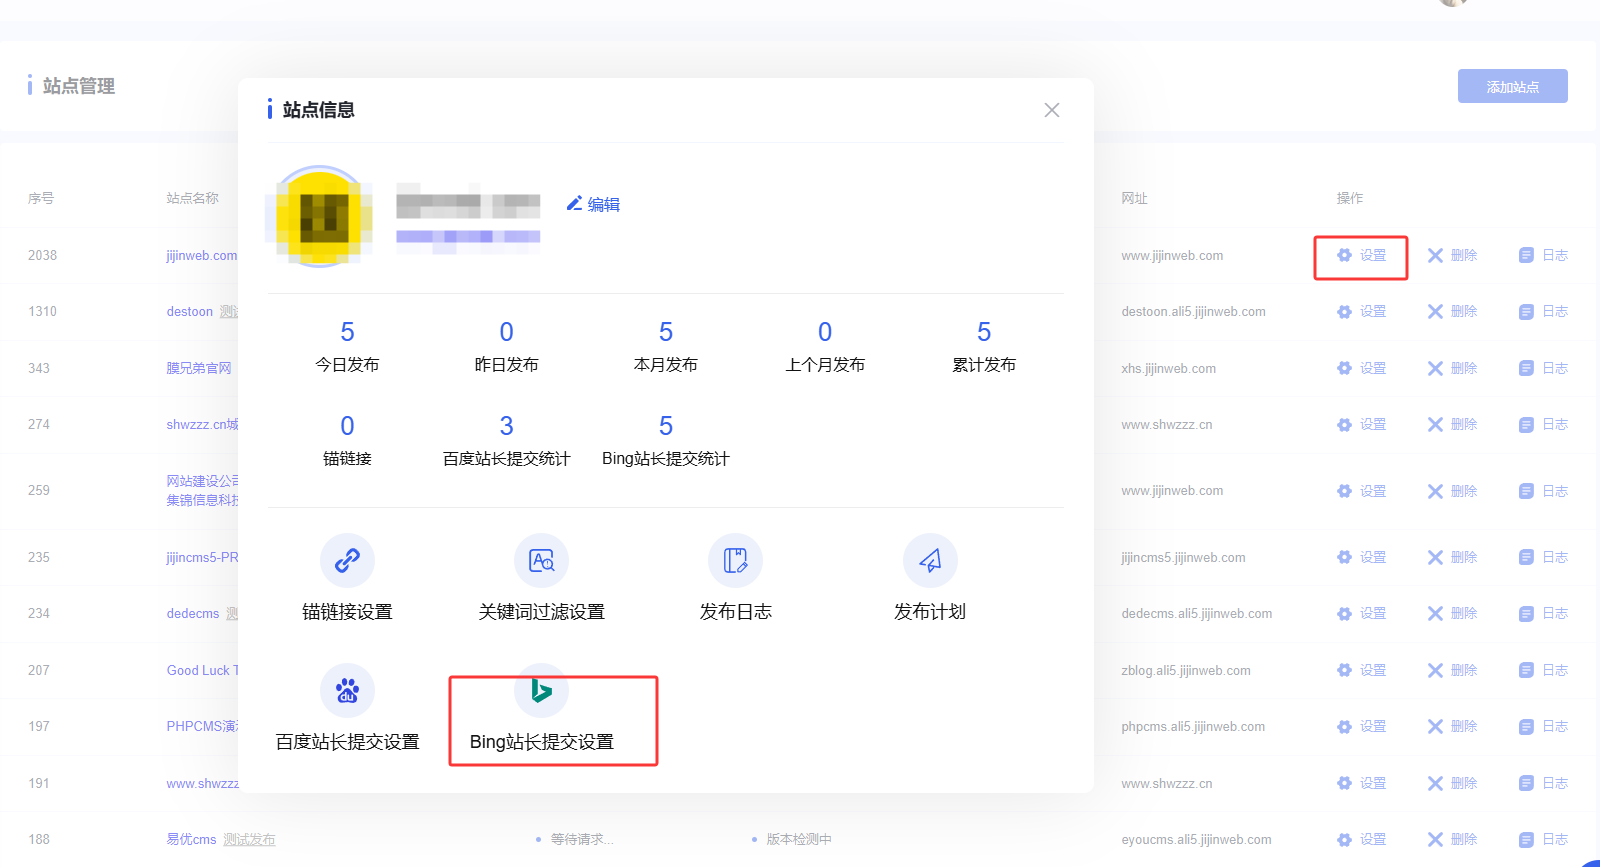The width and height of the screenshot is (1600, 867).
Task: Open site link jijinweb.com in row 2038
Action: 202,256
